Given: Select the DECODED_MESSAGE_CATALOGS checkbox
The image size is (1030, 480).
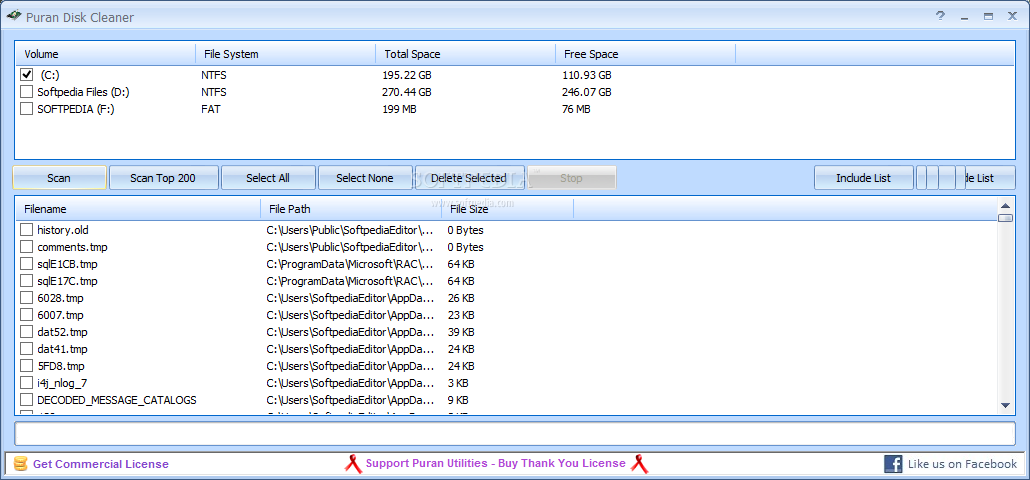Looking at the screenshot, I should (26, 400).
